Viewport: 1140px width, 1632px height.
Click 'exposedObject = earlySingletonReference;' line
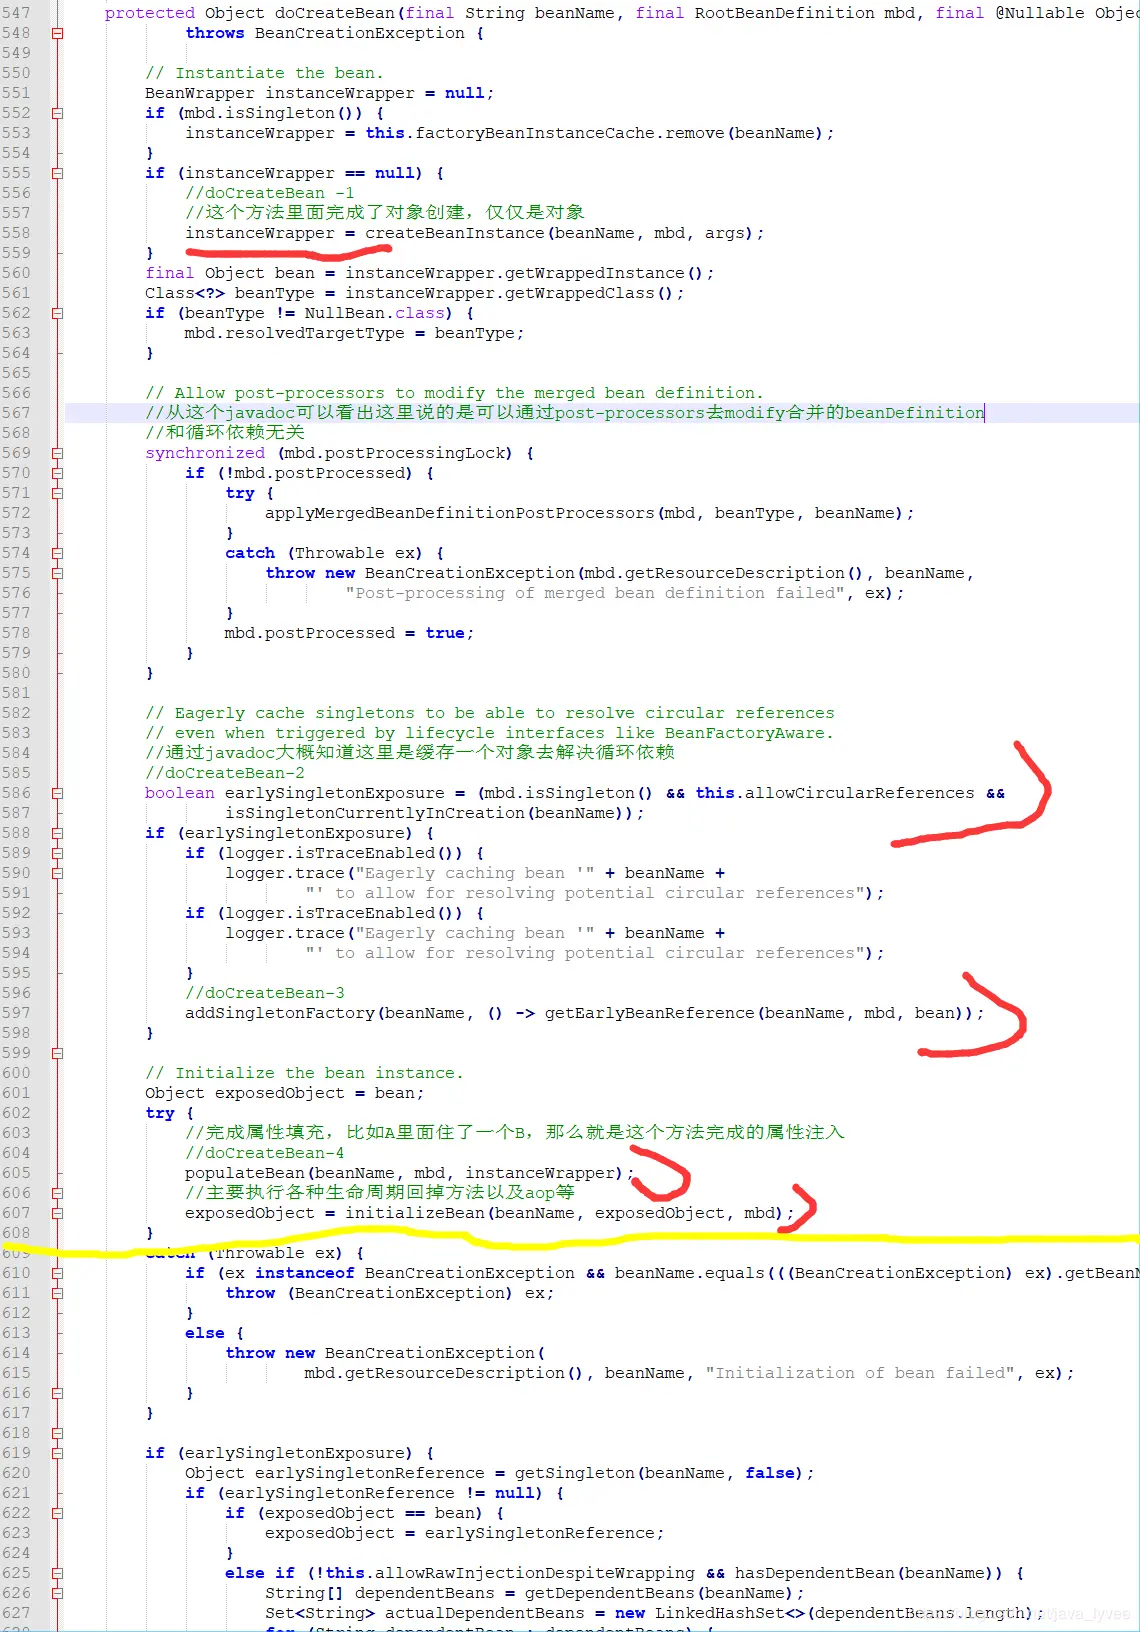pos(465,1533)
